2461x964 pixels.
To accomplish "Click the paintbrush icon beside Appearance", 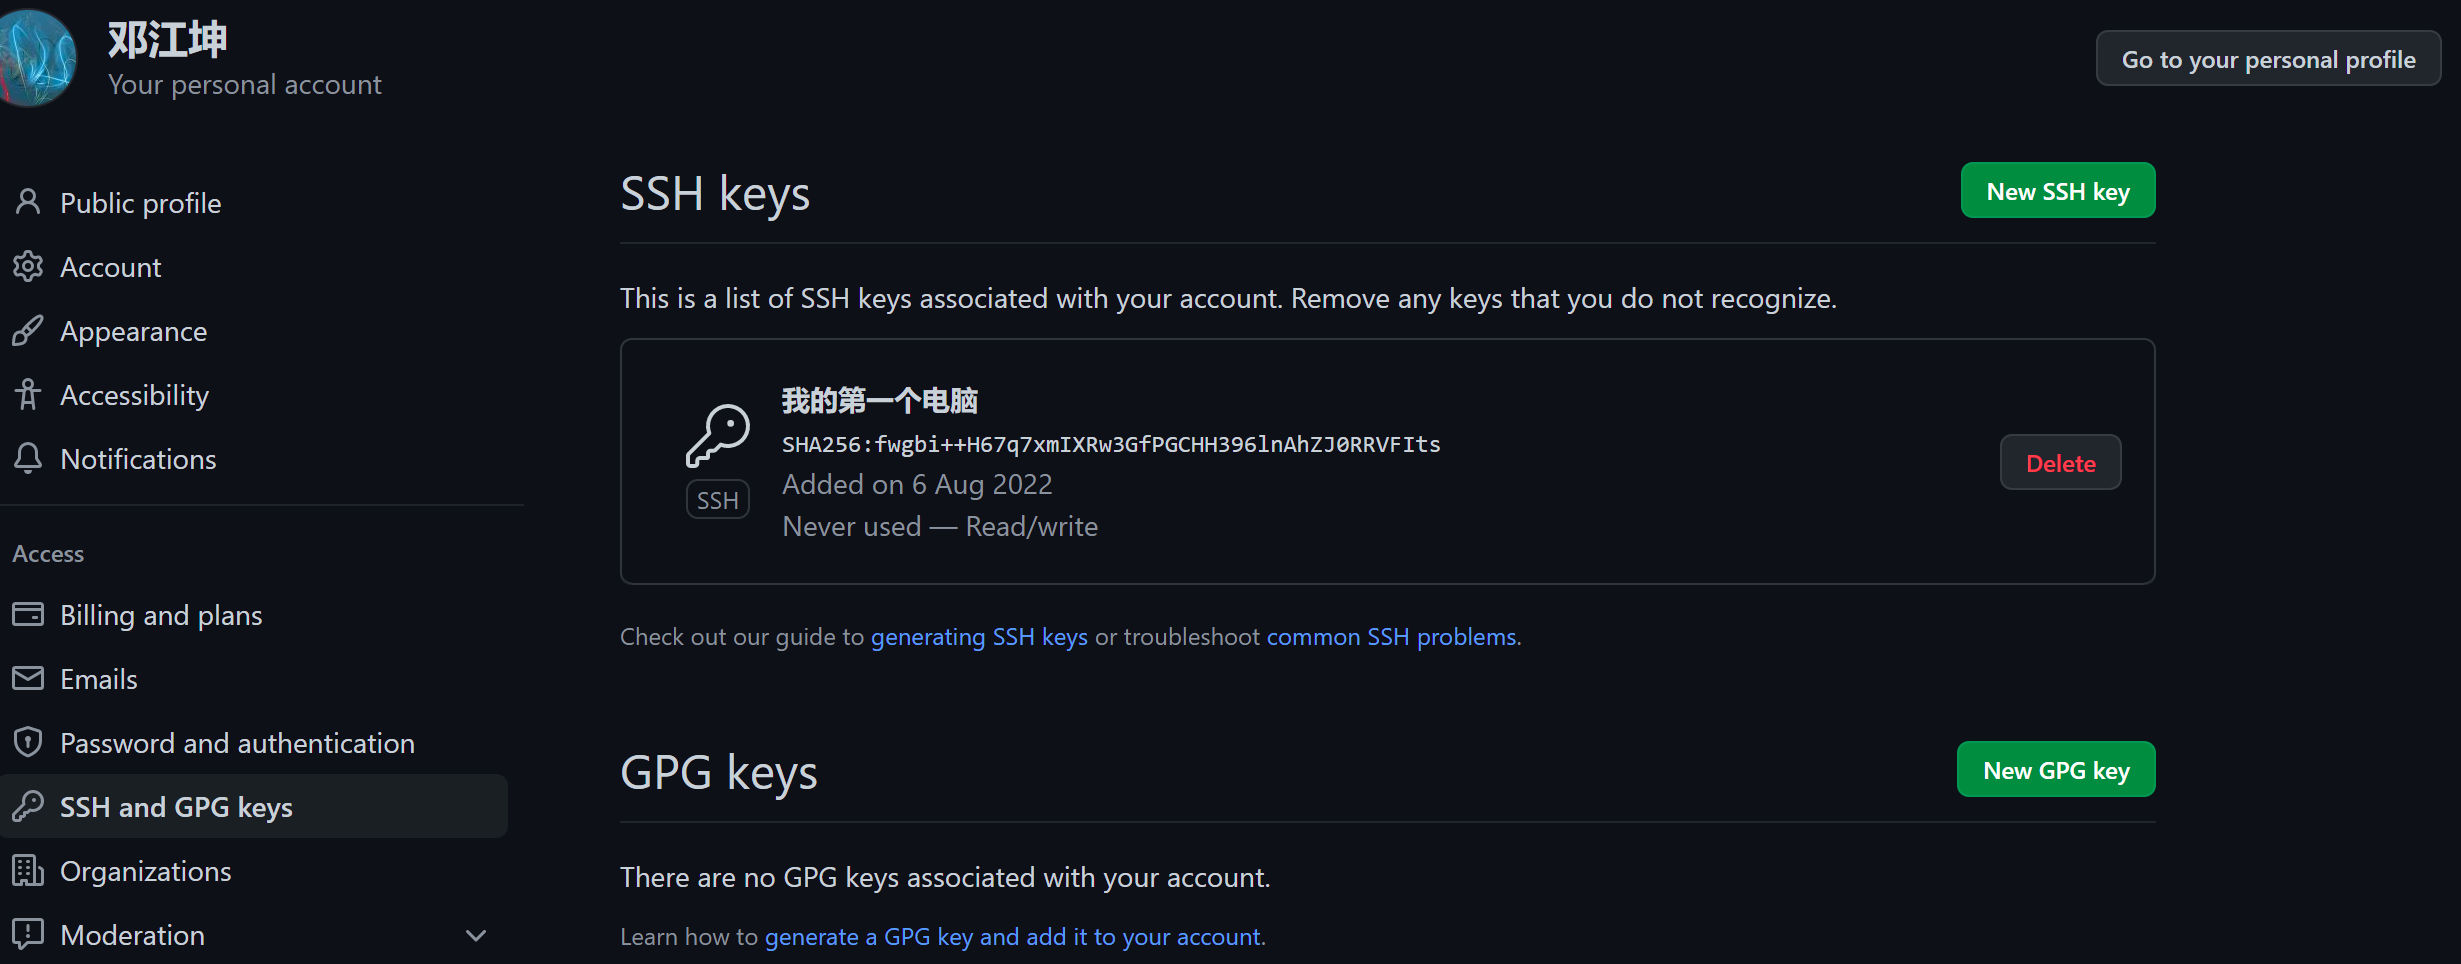I will click(28, 331).
